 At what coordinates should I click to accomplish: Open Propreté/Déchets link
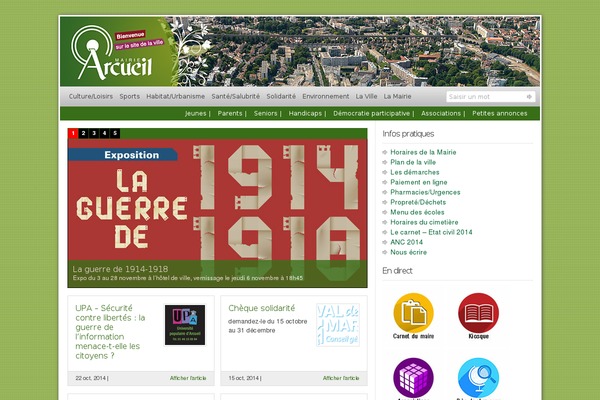(x=418, y=202)
